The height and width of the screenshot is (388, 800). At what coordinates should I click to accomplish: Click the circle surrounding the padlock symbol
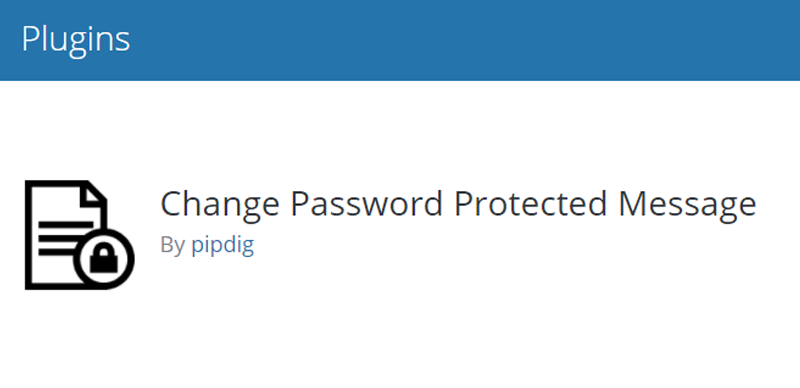[x=104, y=259]
